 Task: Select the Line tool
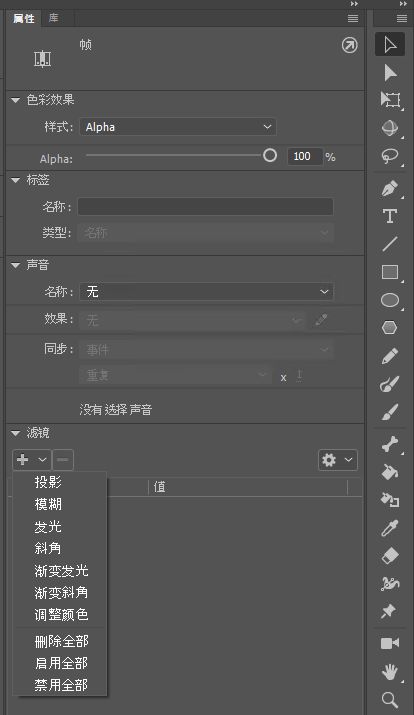tap(390, 244)
